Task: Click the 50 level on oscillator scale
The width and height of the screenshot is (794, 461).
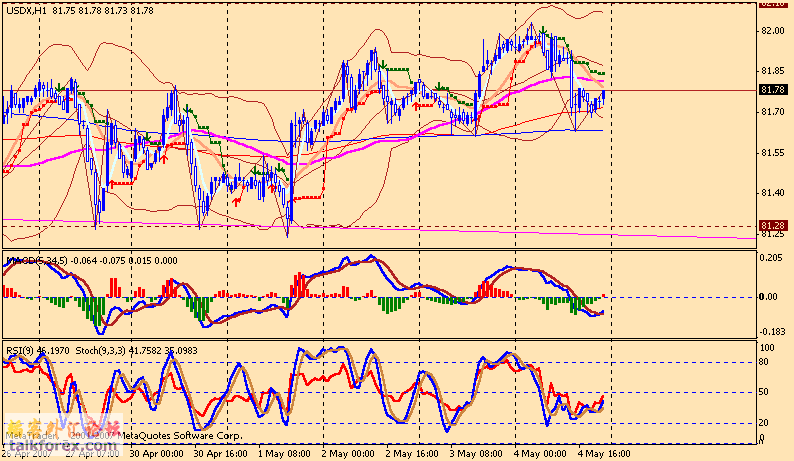Action: point(764,392)
